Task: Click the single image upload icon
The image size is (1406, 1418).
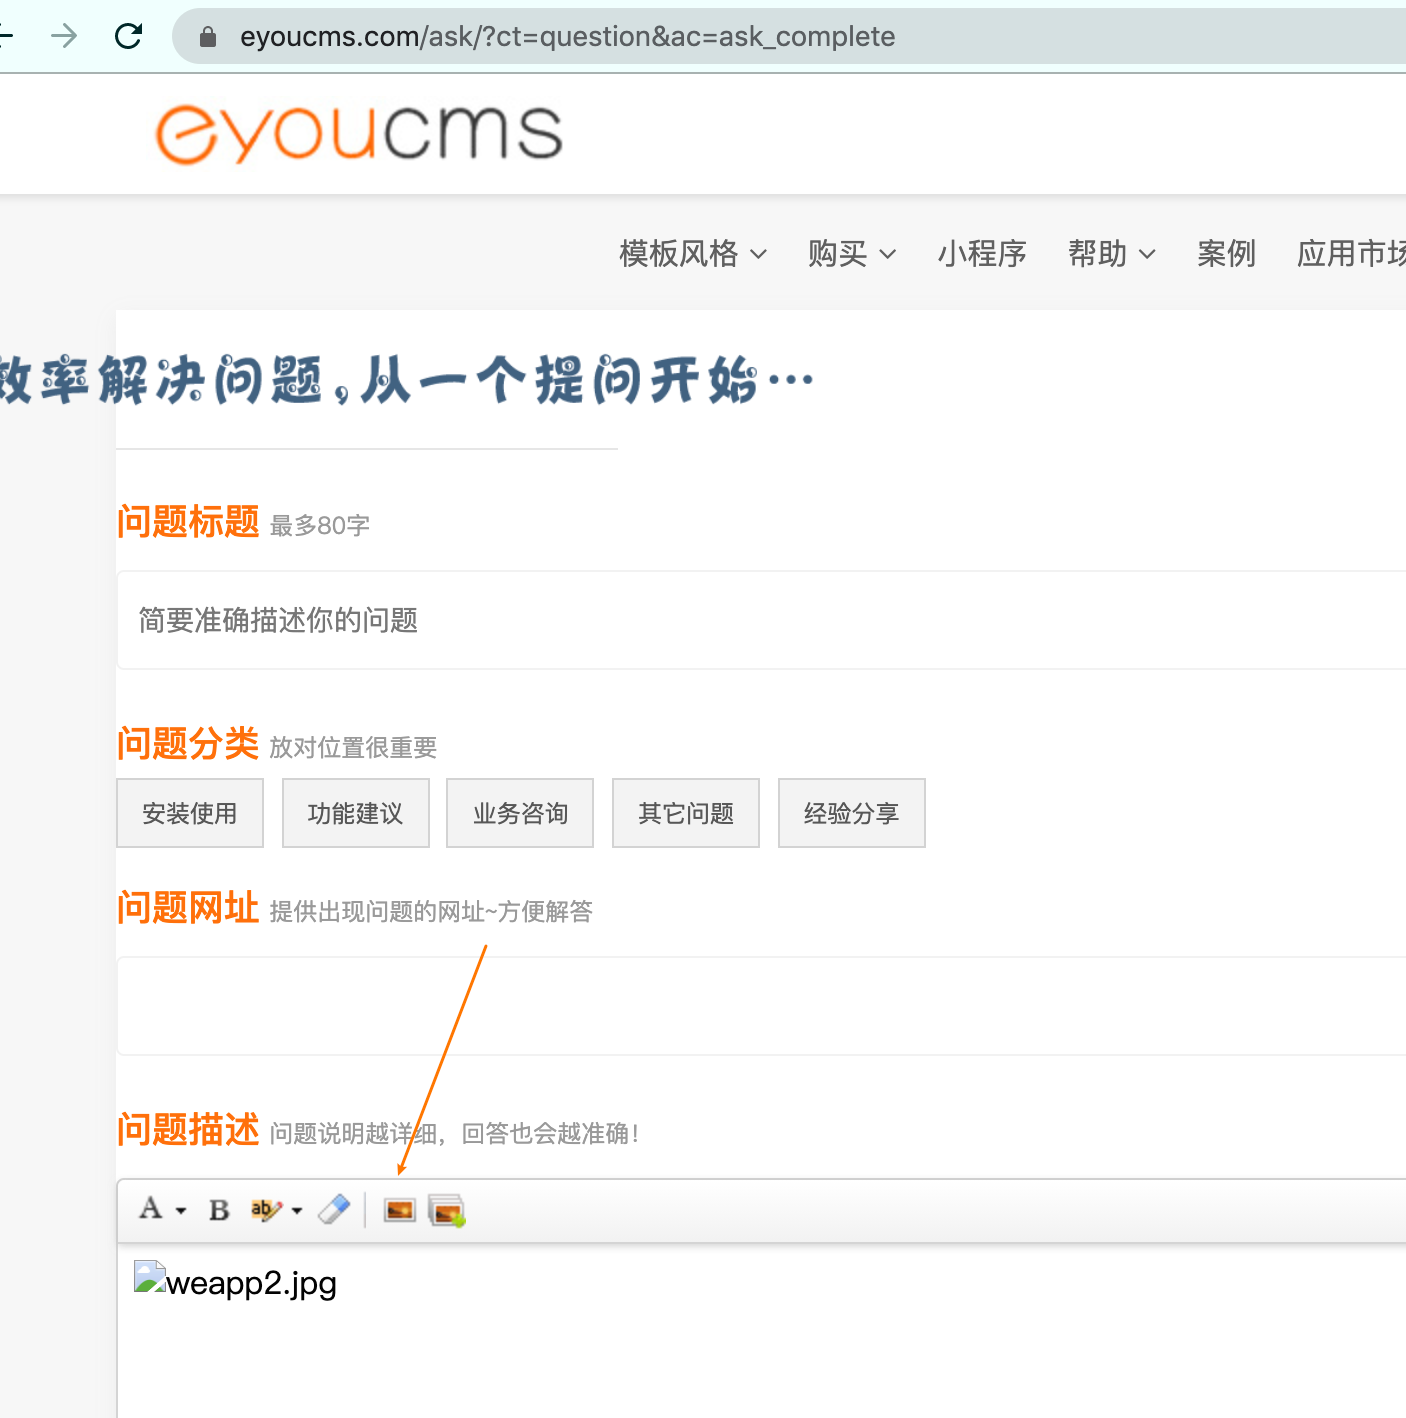Action: point(399,1210)
